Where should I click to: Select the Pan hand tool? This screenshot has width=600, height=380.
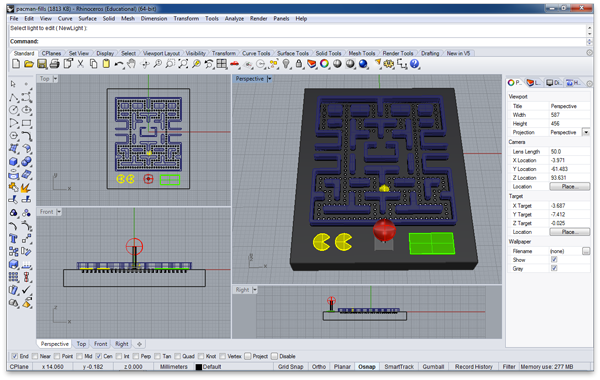click(132, 64)
